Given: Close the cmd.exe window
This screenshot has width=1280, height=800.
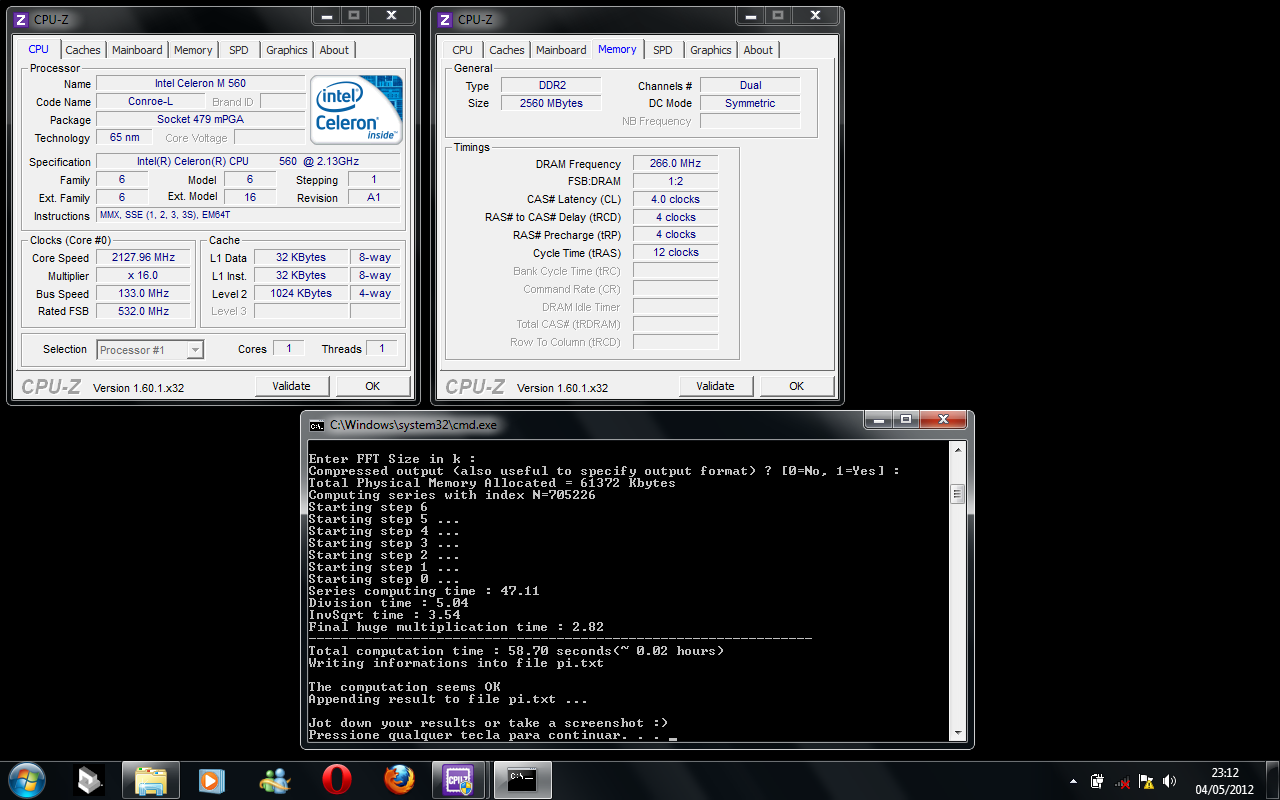Looking at the screenshot, I should (x=943, y=421).
